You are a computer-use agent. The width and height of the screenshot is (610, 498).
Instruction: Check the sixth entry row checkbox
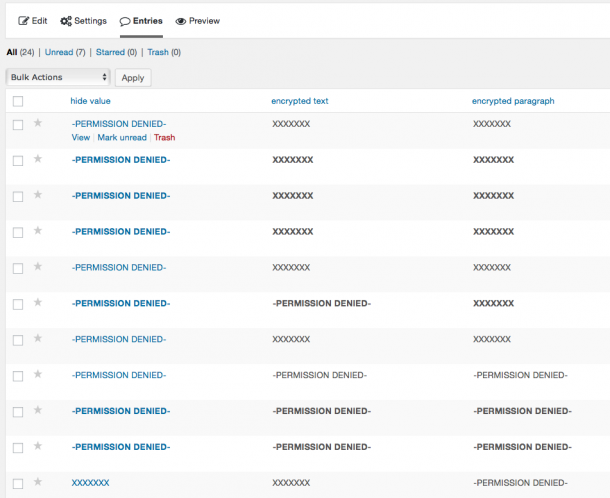point(18,304)
